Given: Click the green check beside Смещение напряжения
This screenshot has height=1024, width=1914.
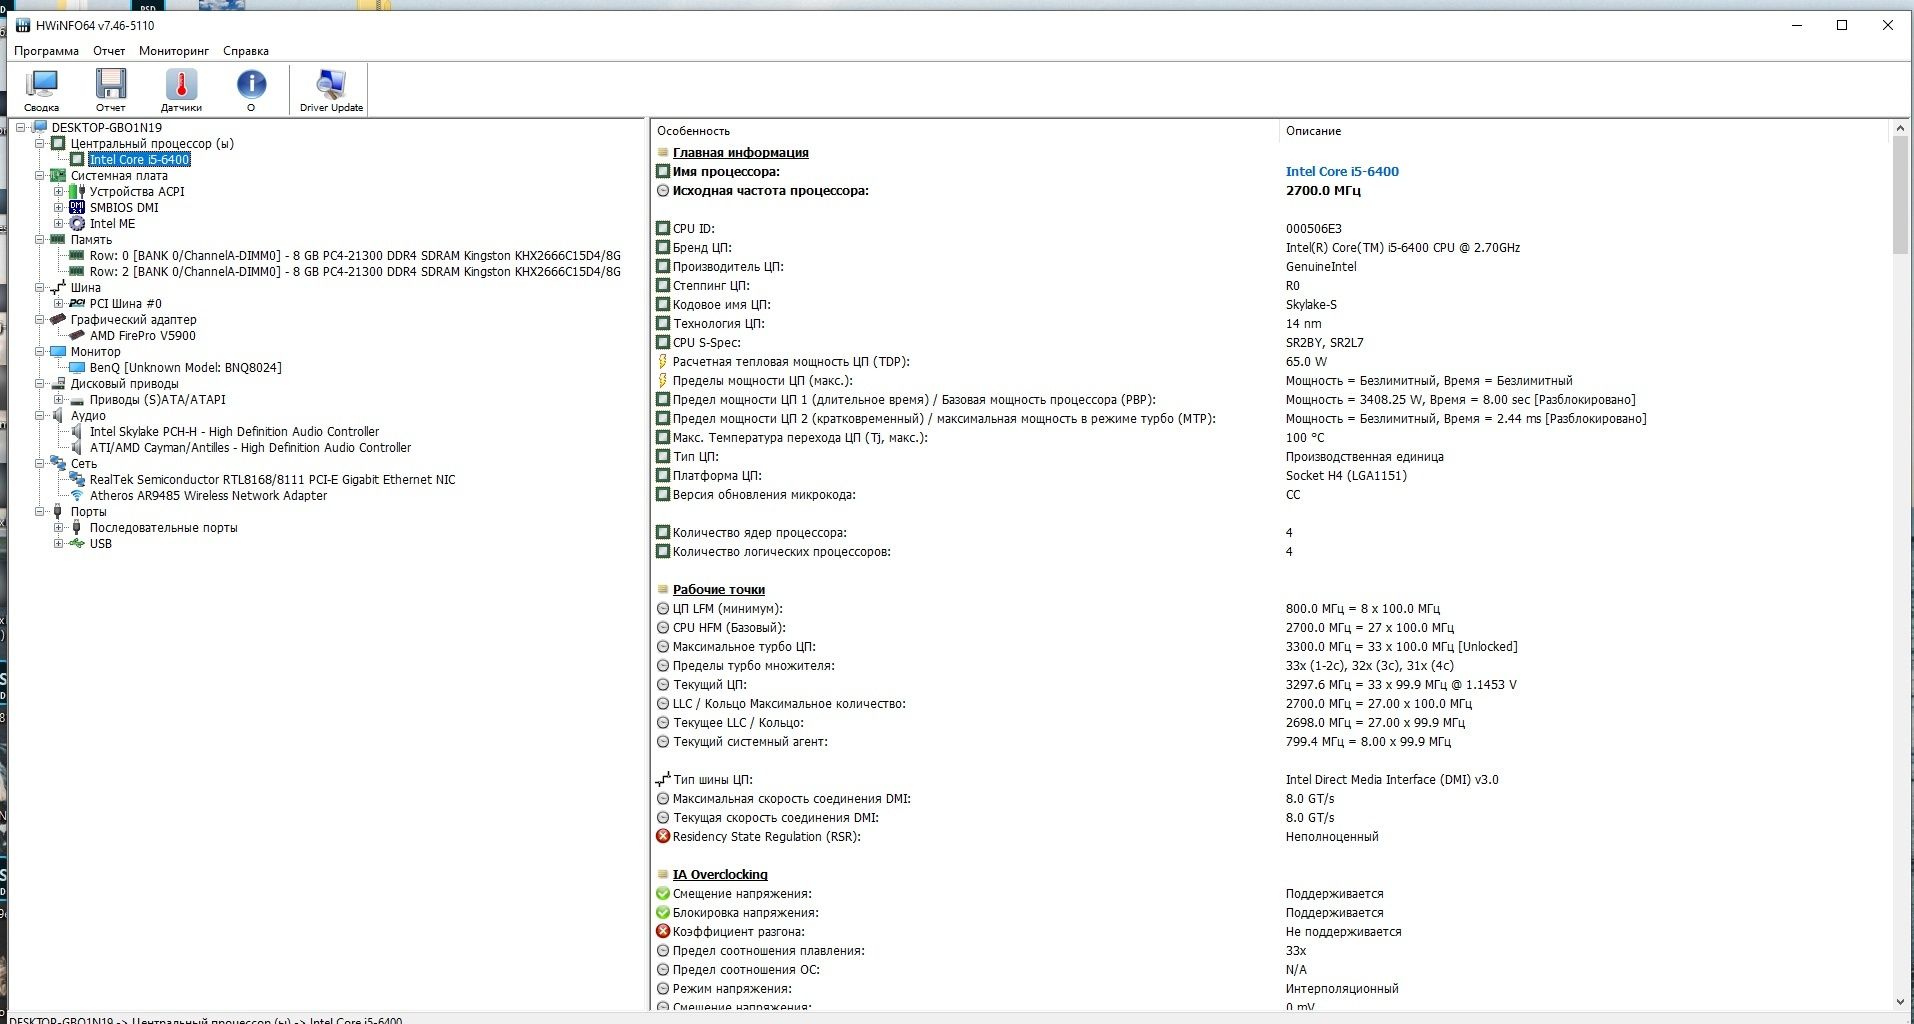Looking at the screenshot, I should tap(662, 893).
